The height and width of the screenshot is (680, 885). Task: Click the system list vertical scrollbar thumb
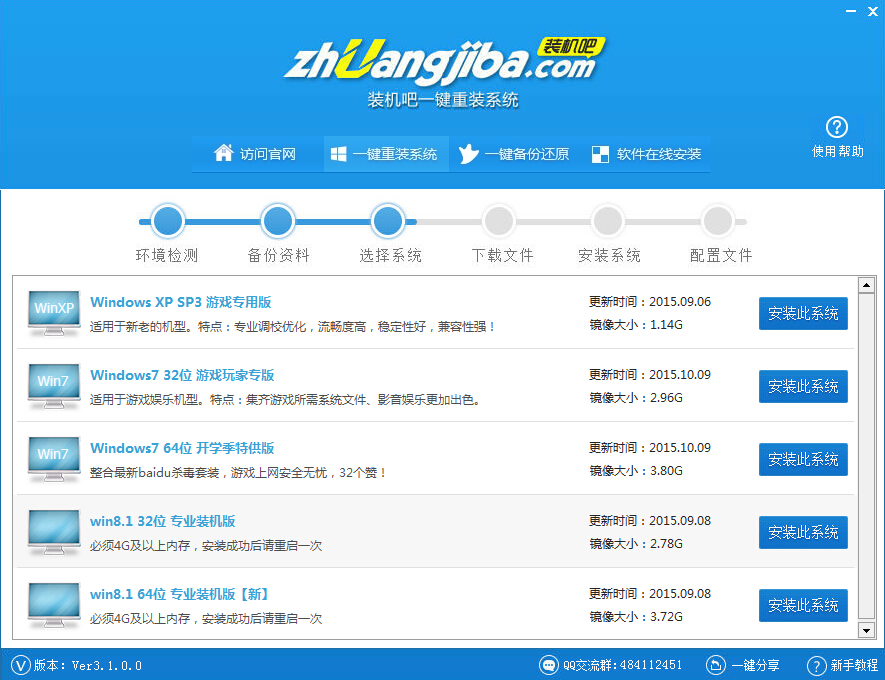(x=866, y=455)
